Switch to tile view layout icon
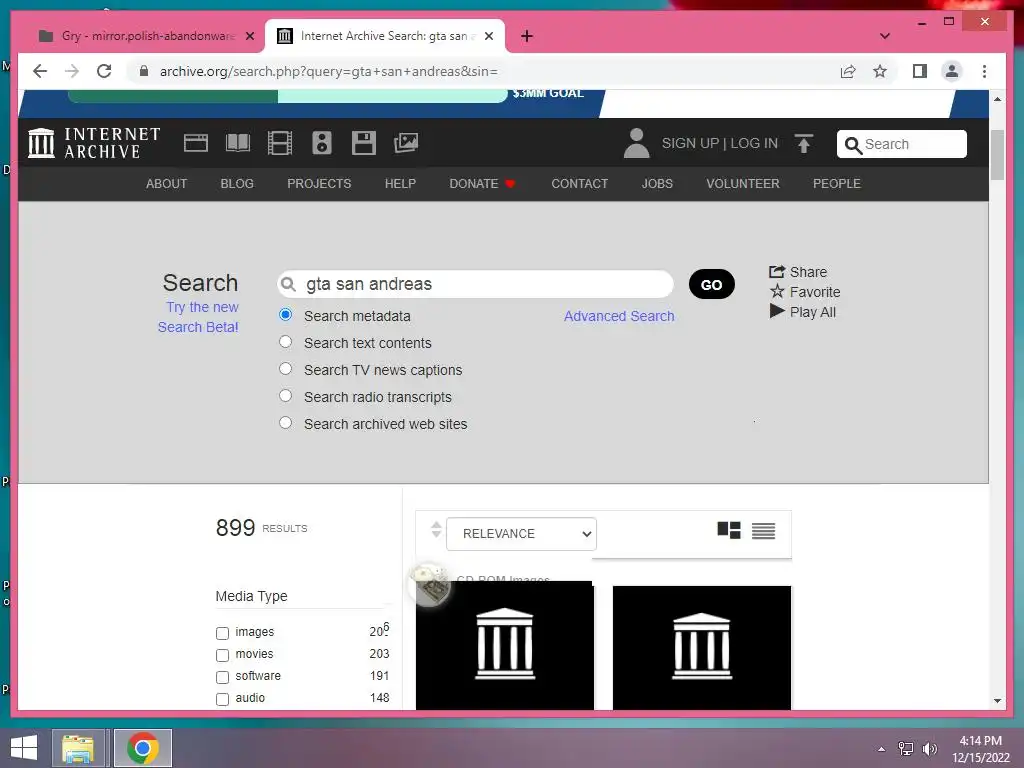The height and width of the screenshot is (768, 1024). (729, 530)
